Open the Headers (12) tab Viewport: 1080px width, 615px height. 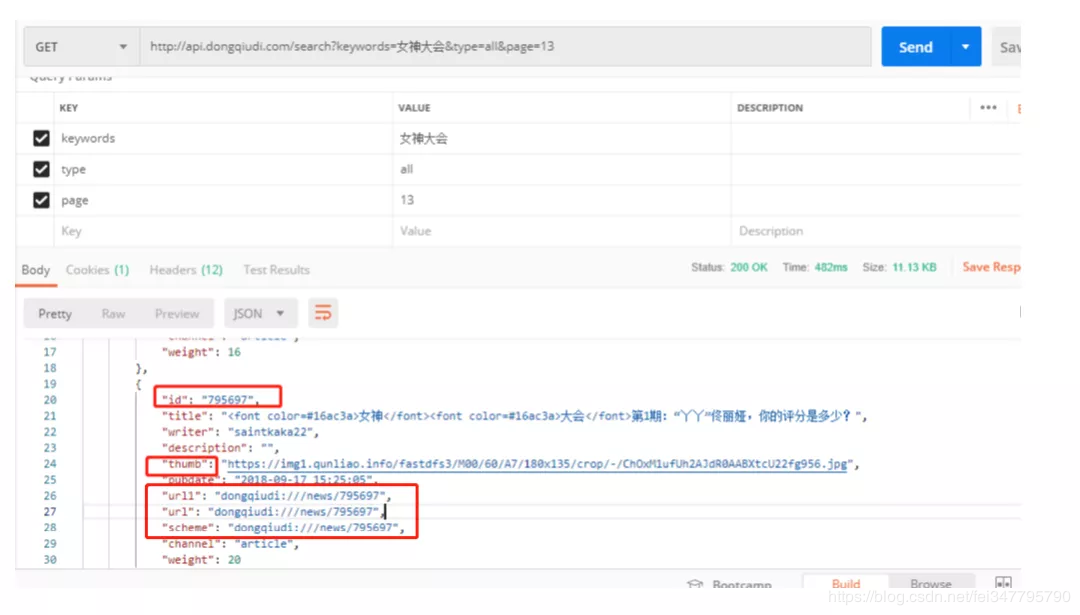click(x=186, y=270)
